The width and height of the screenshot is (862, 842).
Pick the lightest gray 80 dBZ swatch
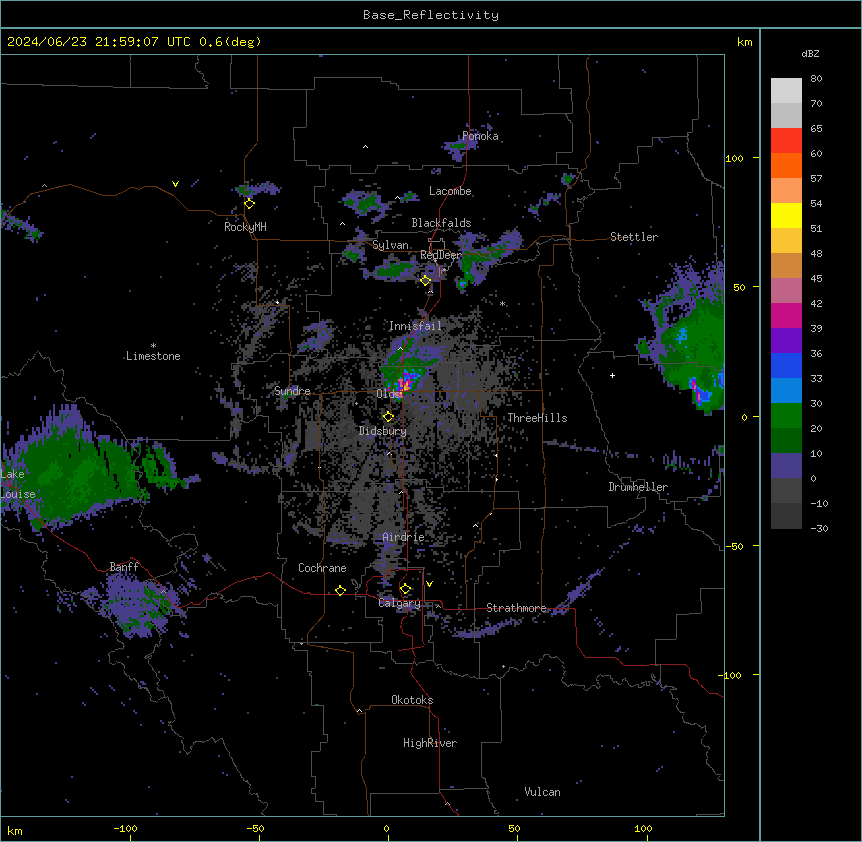pos(786,90)
